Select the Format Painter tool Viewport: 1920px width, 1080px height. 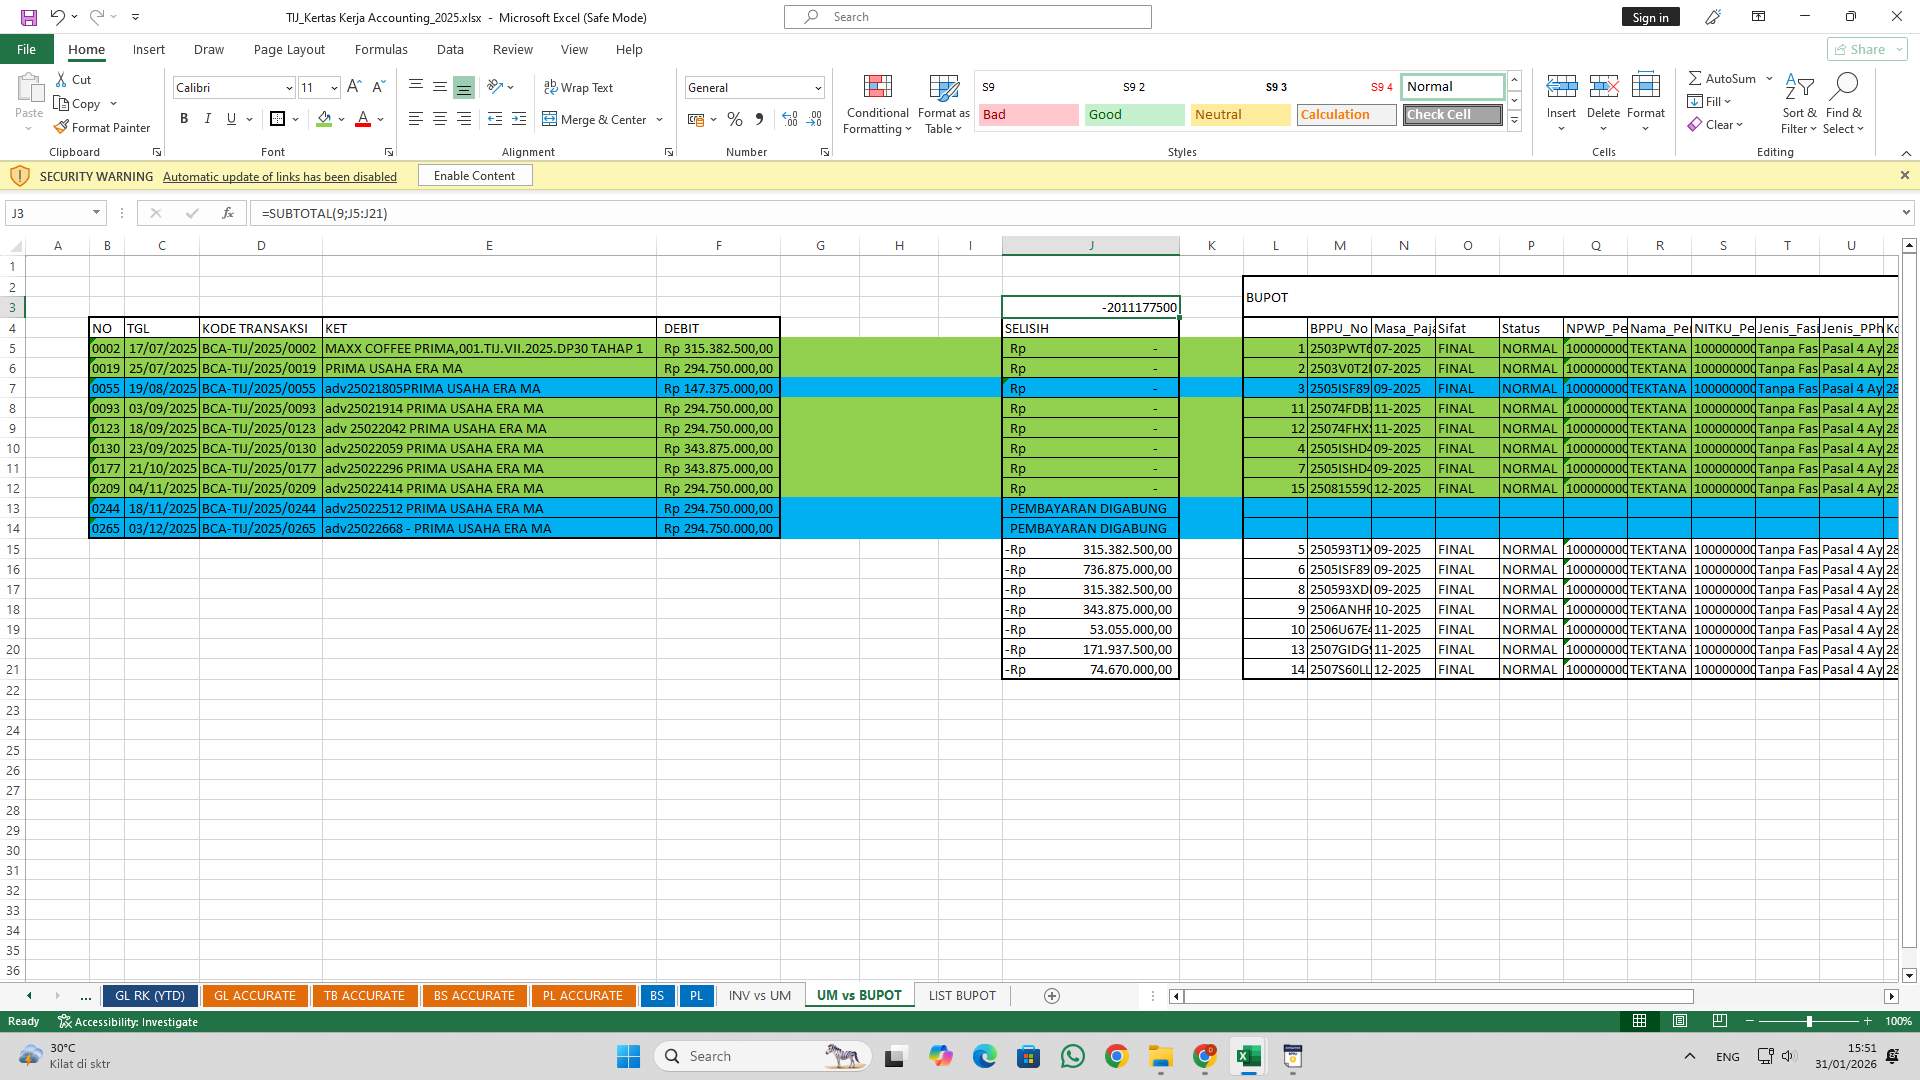tap(103, 127)
